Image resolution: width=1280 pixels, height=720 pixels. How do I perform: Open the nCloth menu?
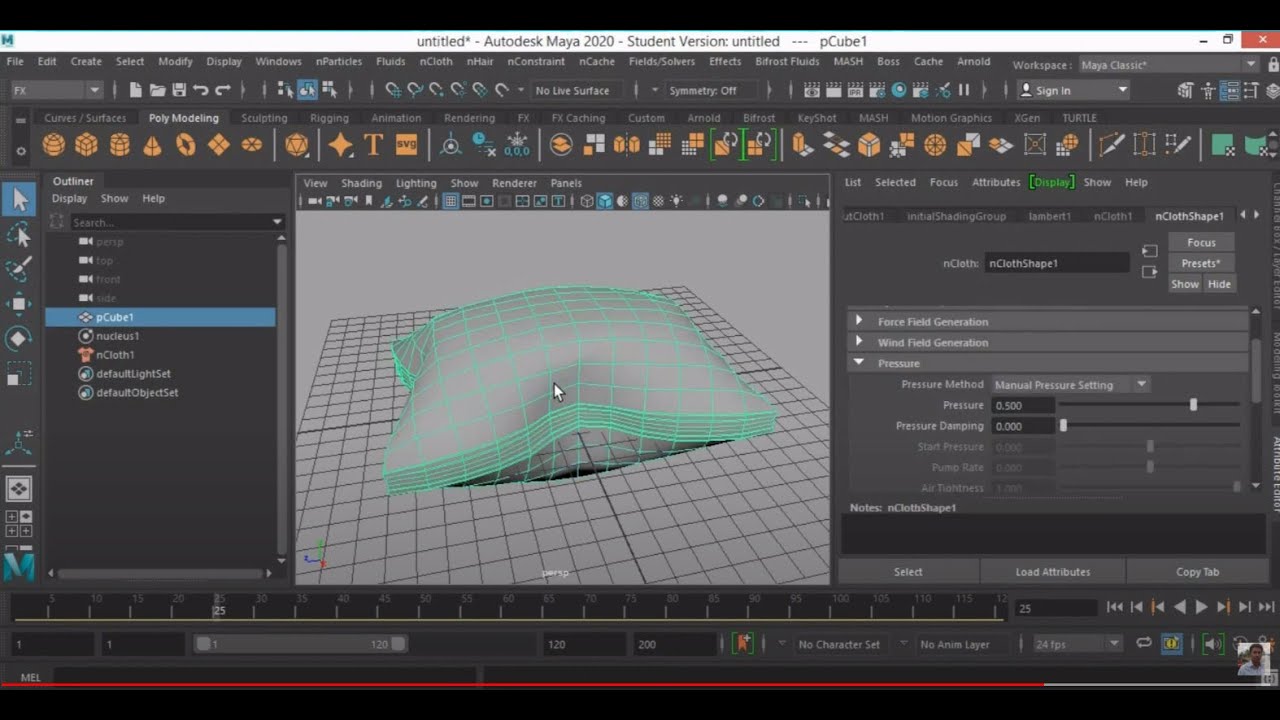coord(436,61)
